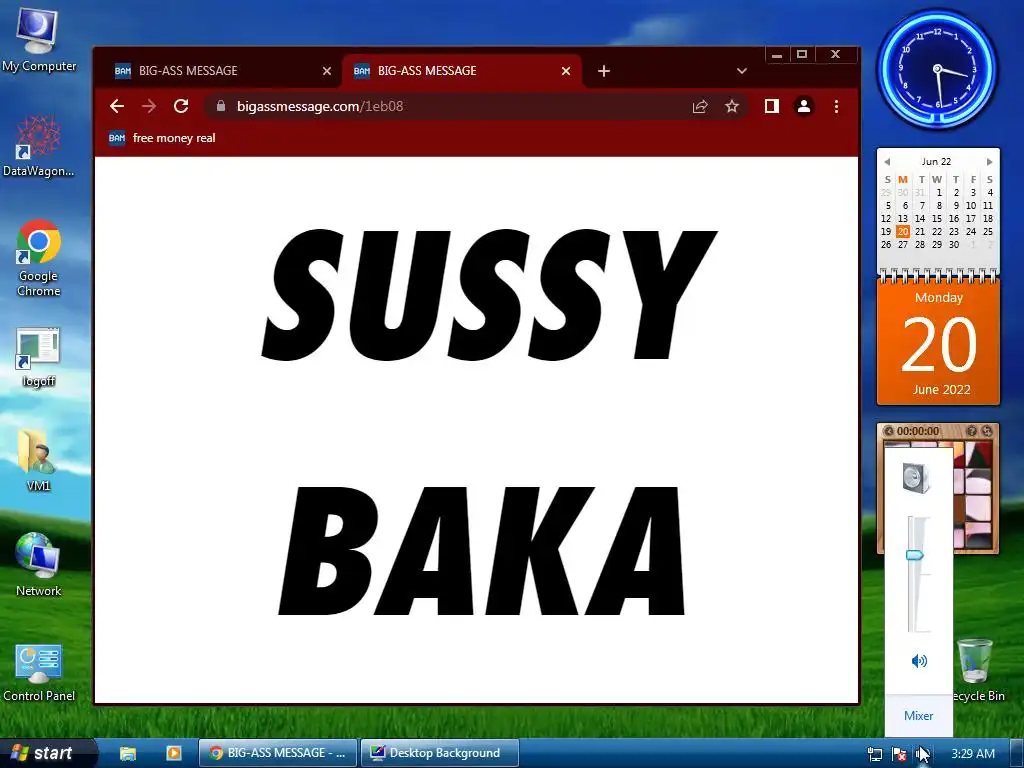The width and height of the screenshot is (1024, 768).
Task: Click the volume speaker tray icon
Action: [x=921, y=754]
